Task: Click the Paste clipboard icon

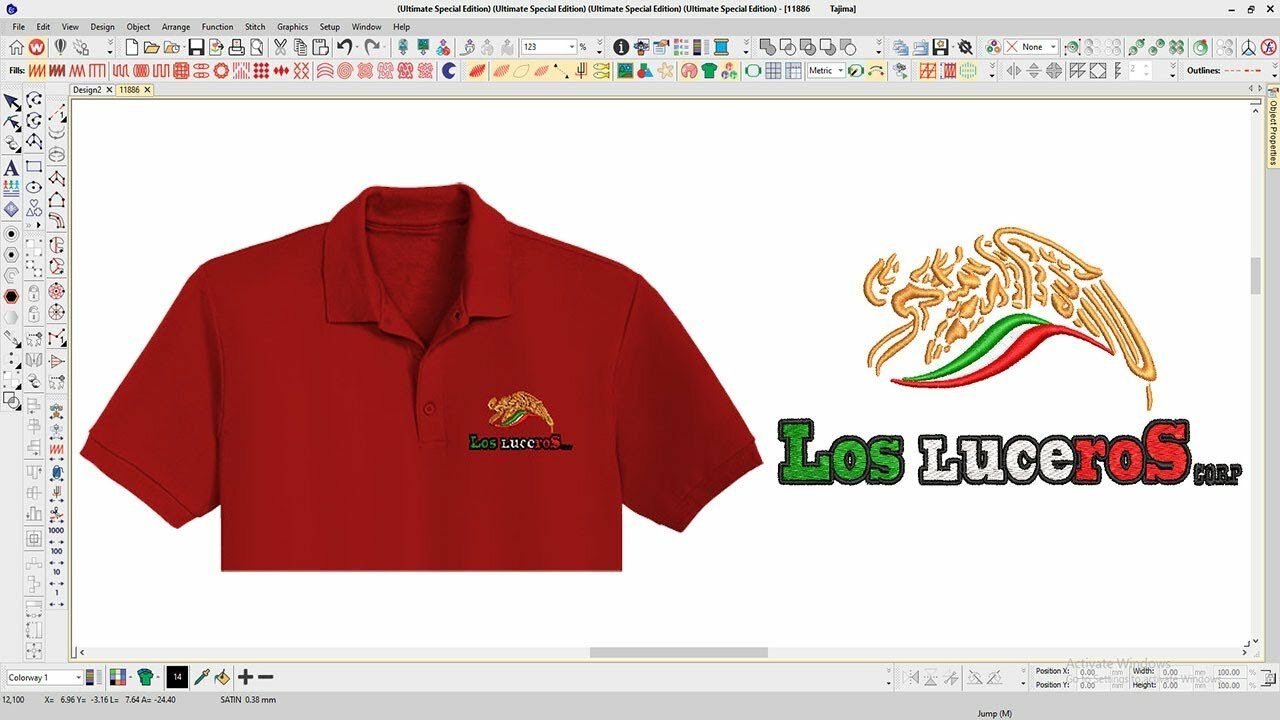Action: (320, 47)
